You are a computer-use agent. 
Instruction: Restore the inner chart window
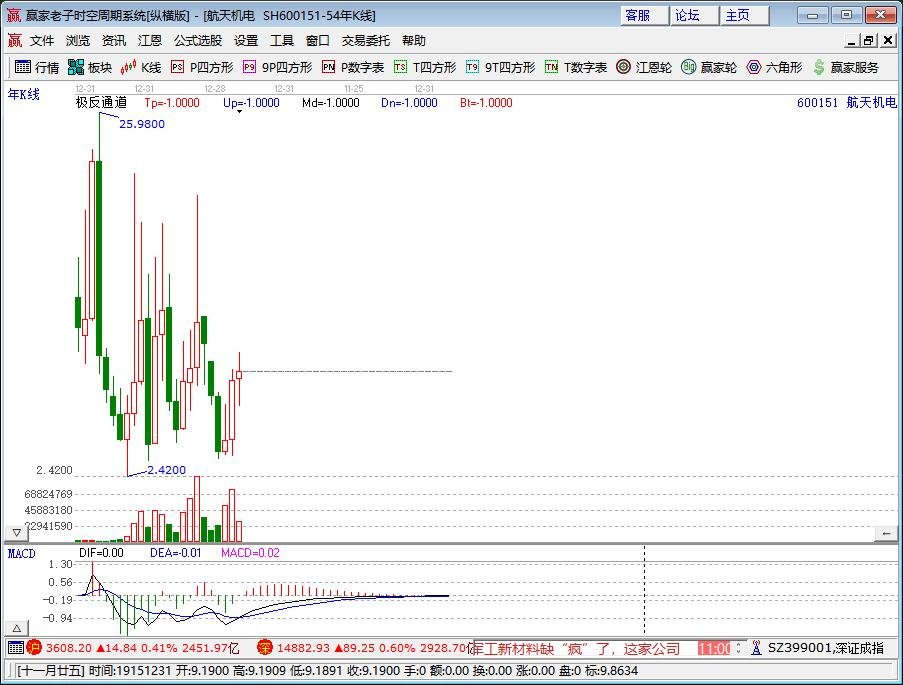coord(868,40)
